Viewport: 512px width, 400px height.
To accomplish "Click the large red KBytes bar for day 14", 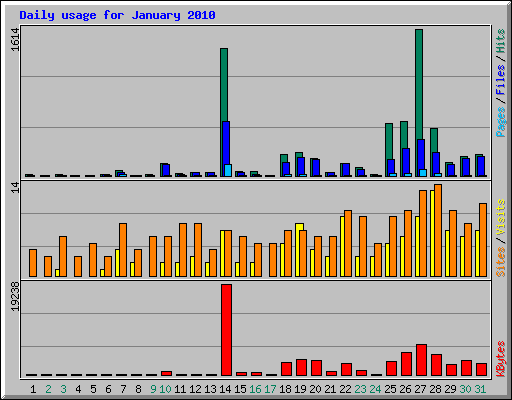I will (226, 330).
